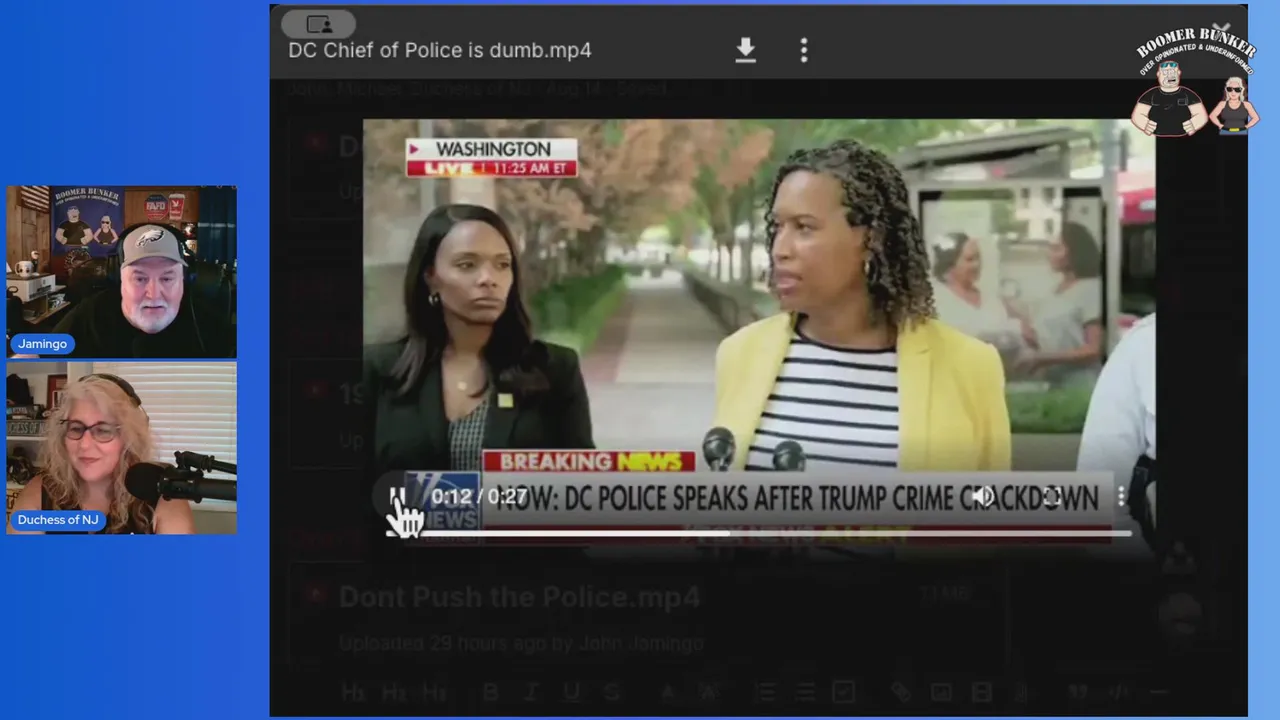Insert a link from the background toolbar
The width and height of the screenshot is (1280, 720).
point(900,692)
